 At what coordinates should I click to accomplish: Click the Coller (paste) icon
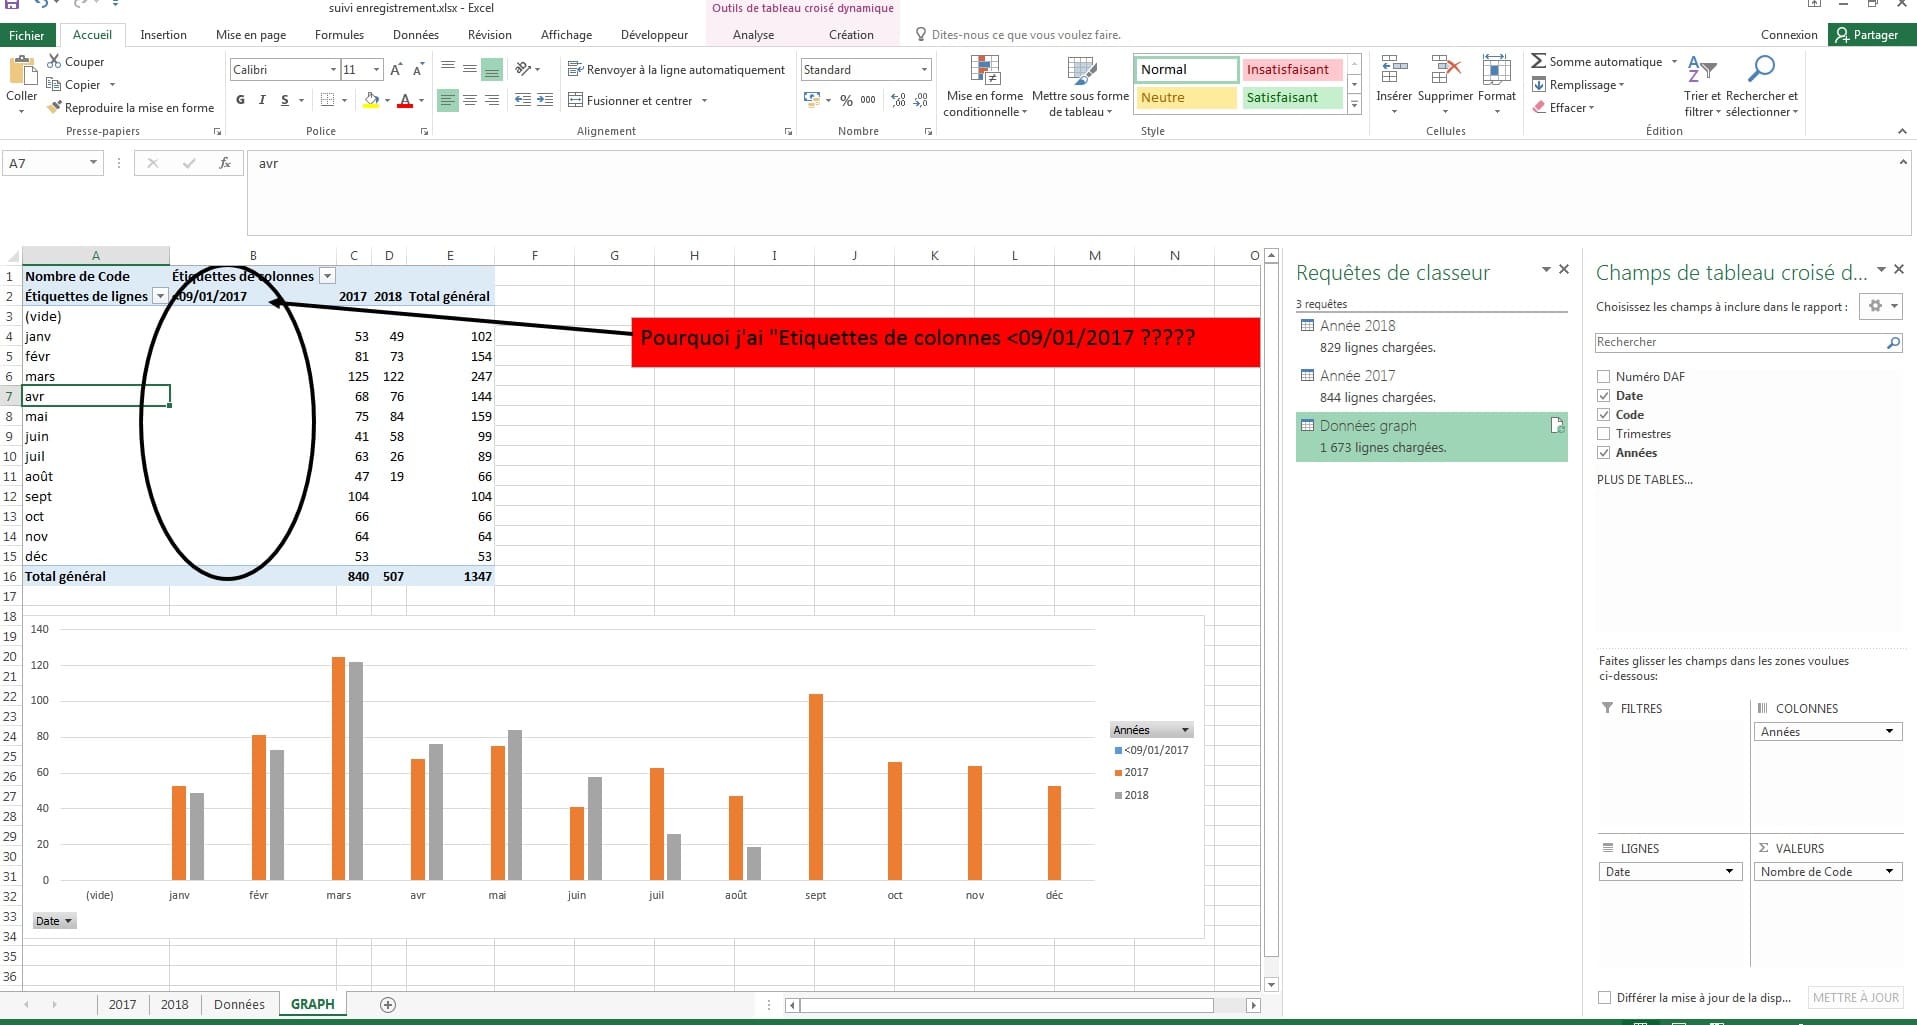click(x=21, y=72)
